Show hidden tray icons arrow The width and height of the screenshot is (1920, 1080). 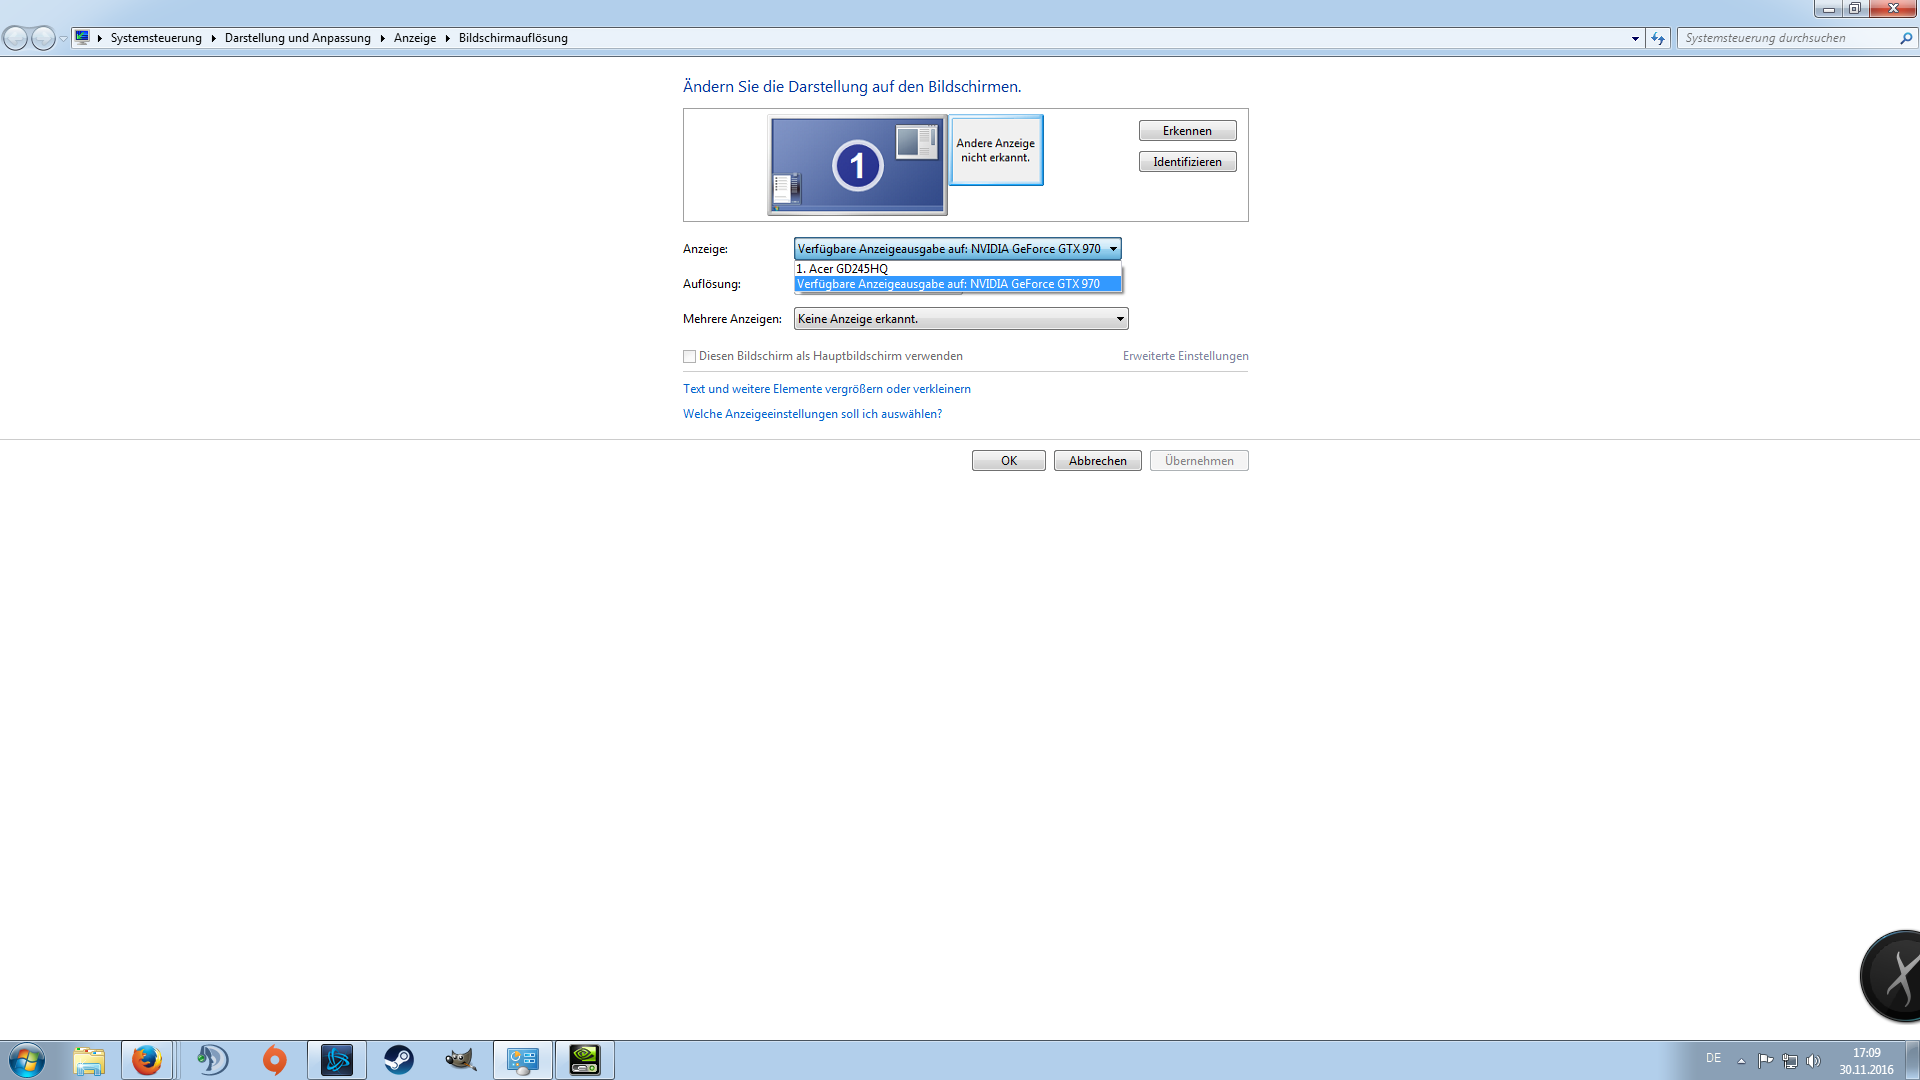pyautogui.click(x=1741, y=1061)
